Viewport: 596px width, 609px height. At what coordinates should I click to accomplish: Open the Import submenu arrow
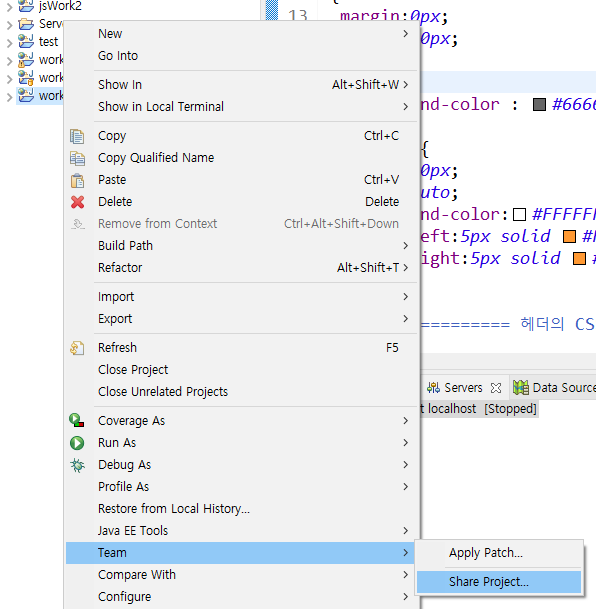point(406,297)
